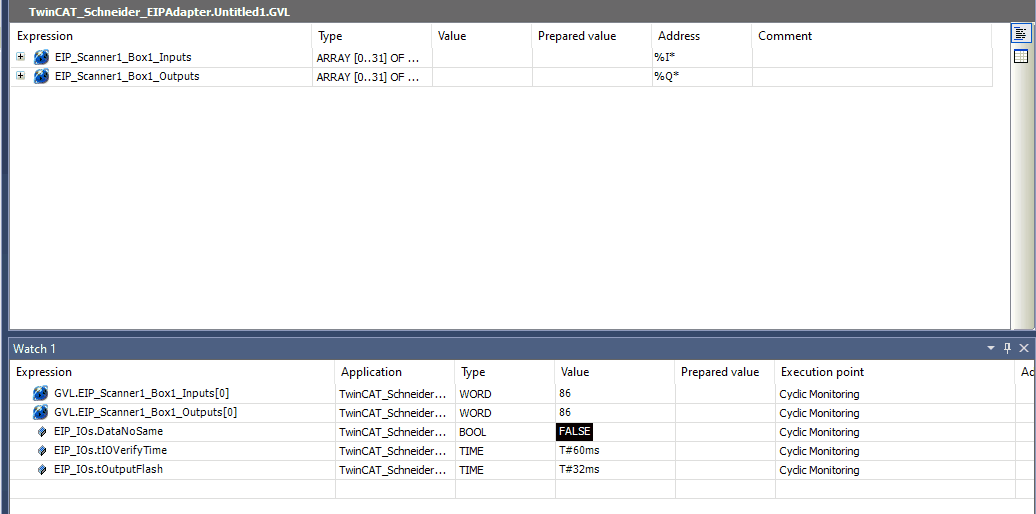Click Watch 1 Prepared value column header
The image size is (1036, 514).
coord(725,372)
